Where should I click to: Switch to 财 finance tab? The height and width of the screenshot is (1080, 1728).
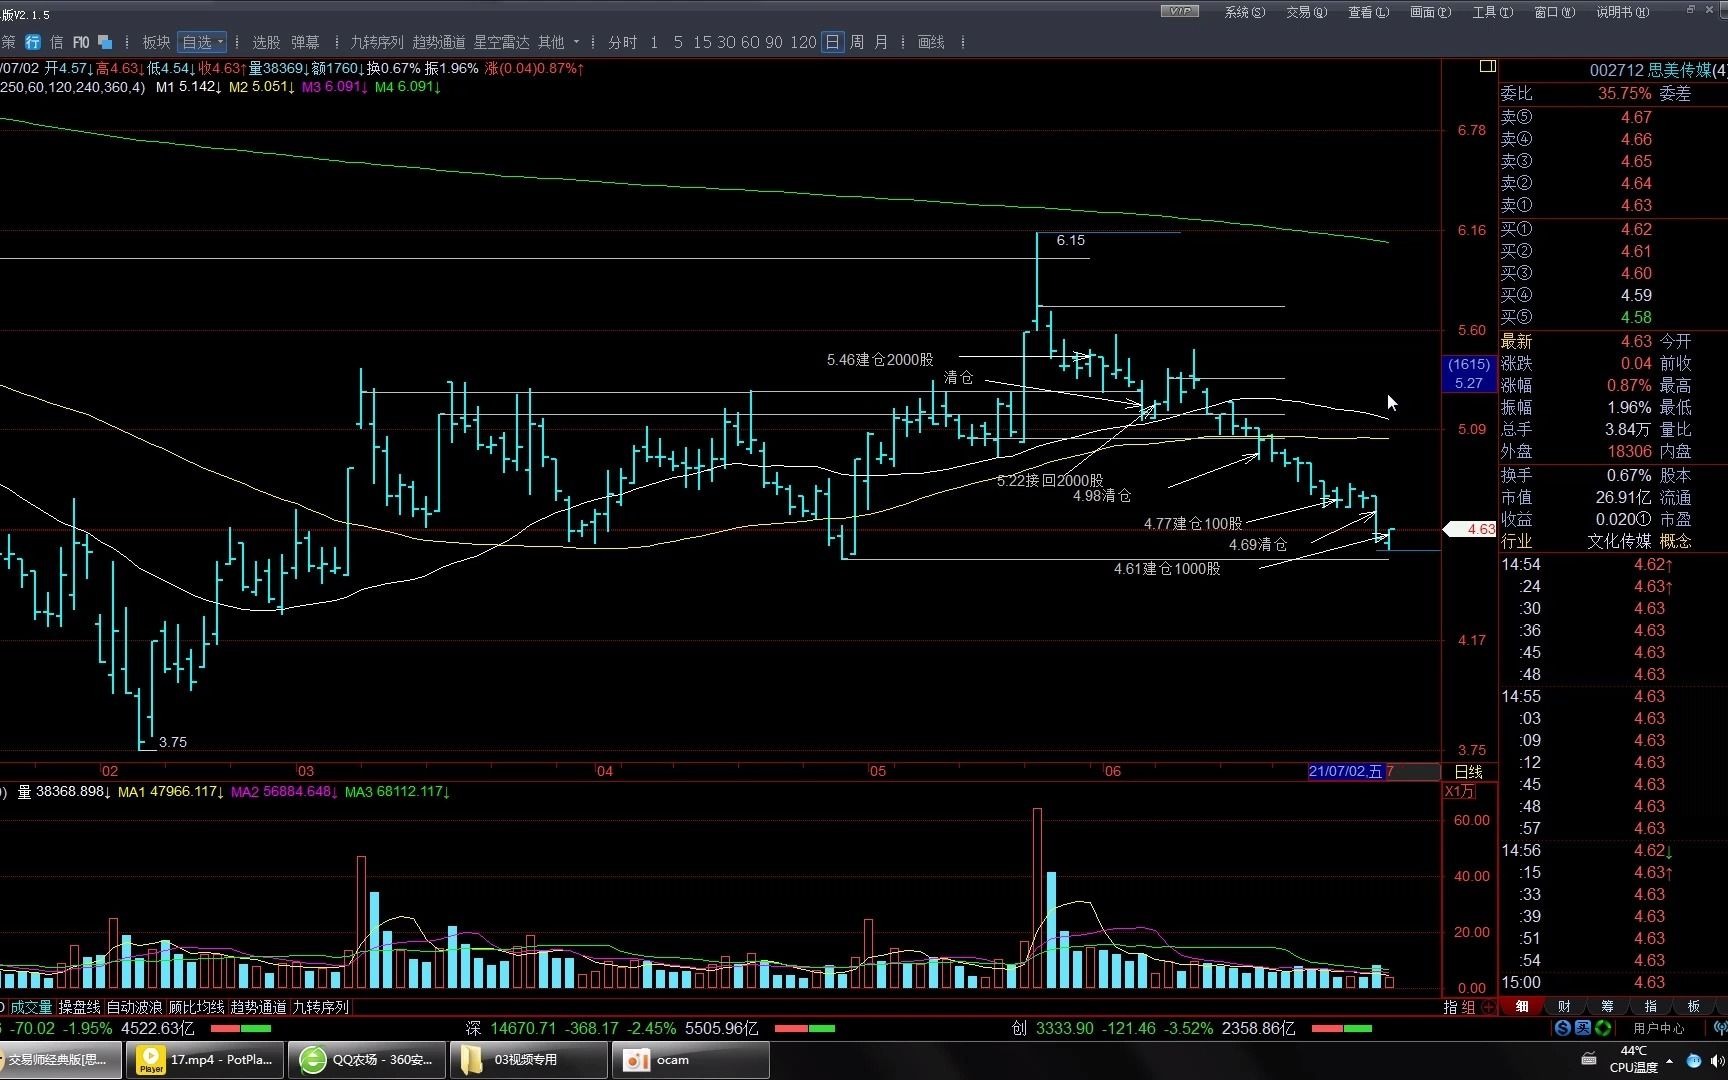click(1564, 1007)
